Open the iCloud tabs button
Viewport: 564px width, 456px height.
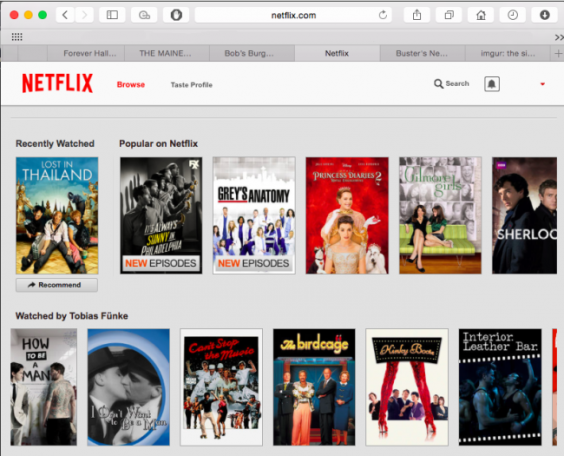pos(144,15)
